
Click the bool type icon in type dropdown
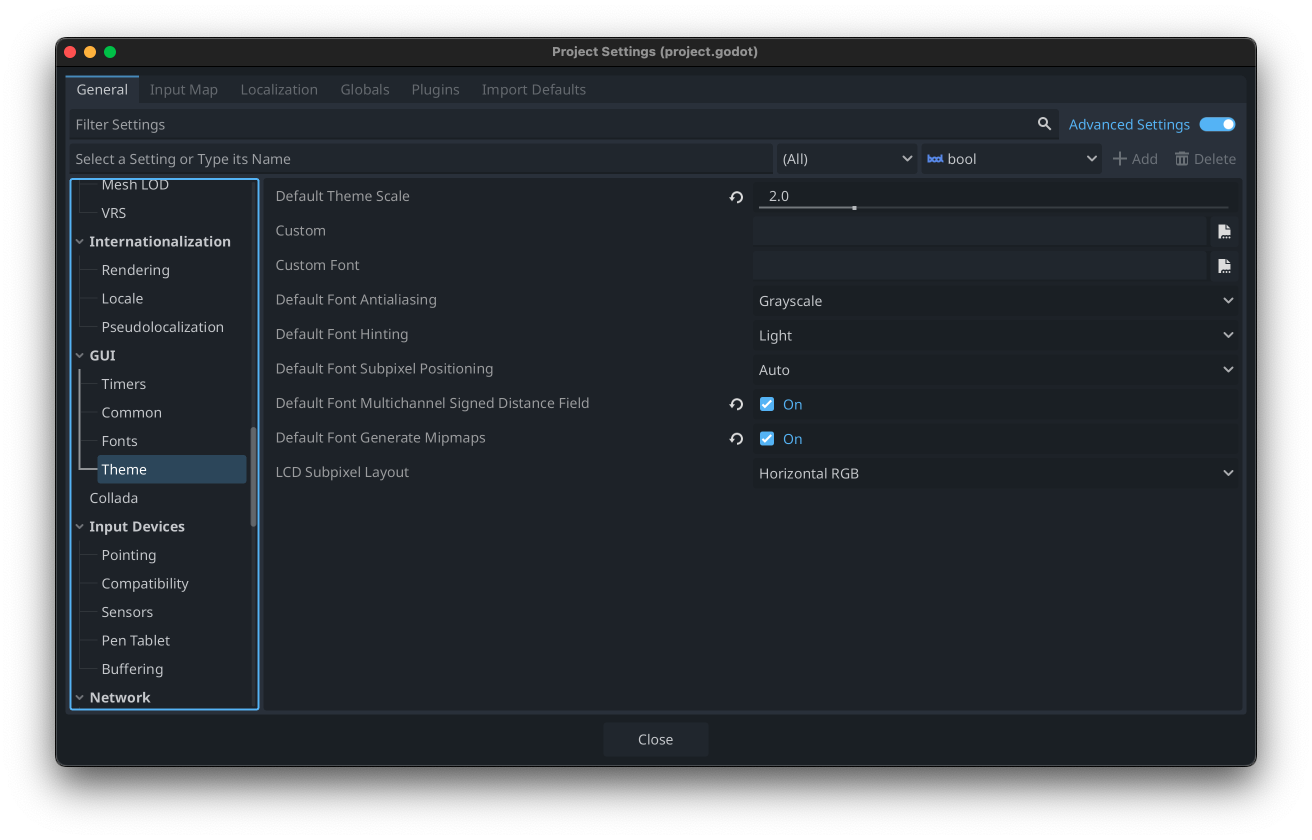point(935,159)
